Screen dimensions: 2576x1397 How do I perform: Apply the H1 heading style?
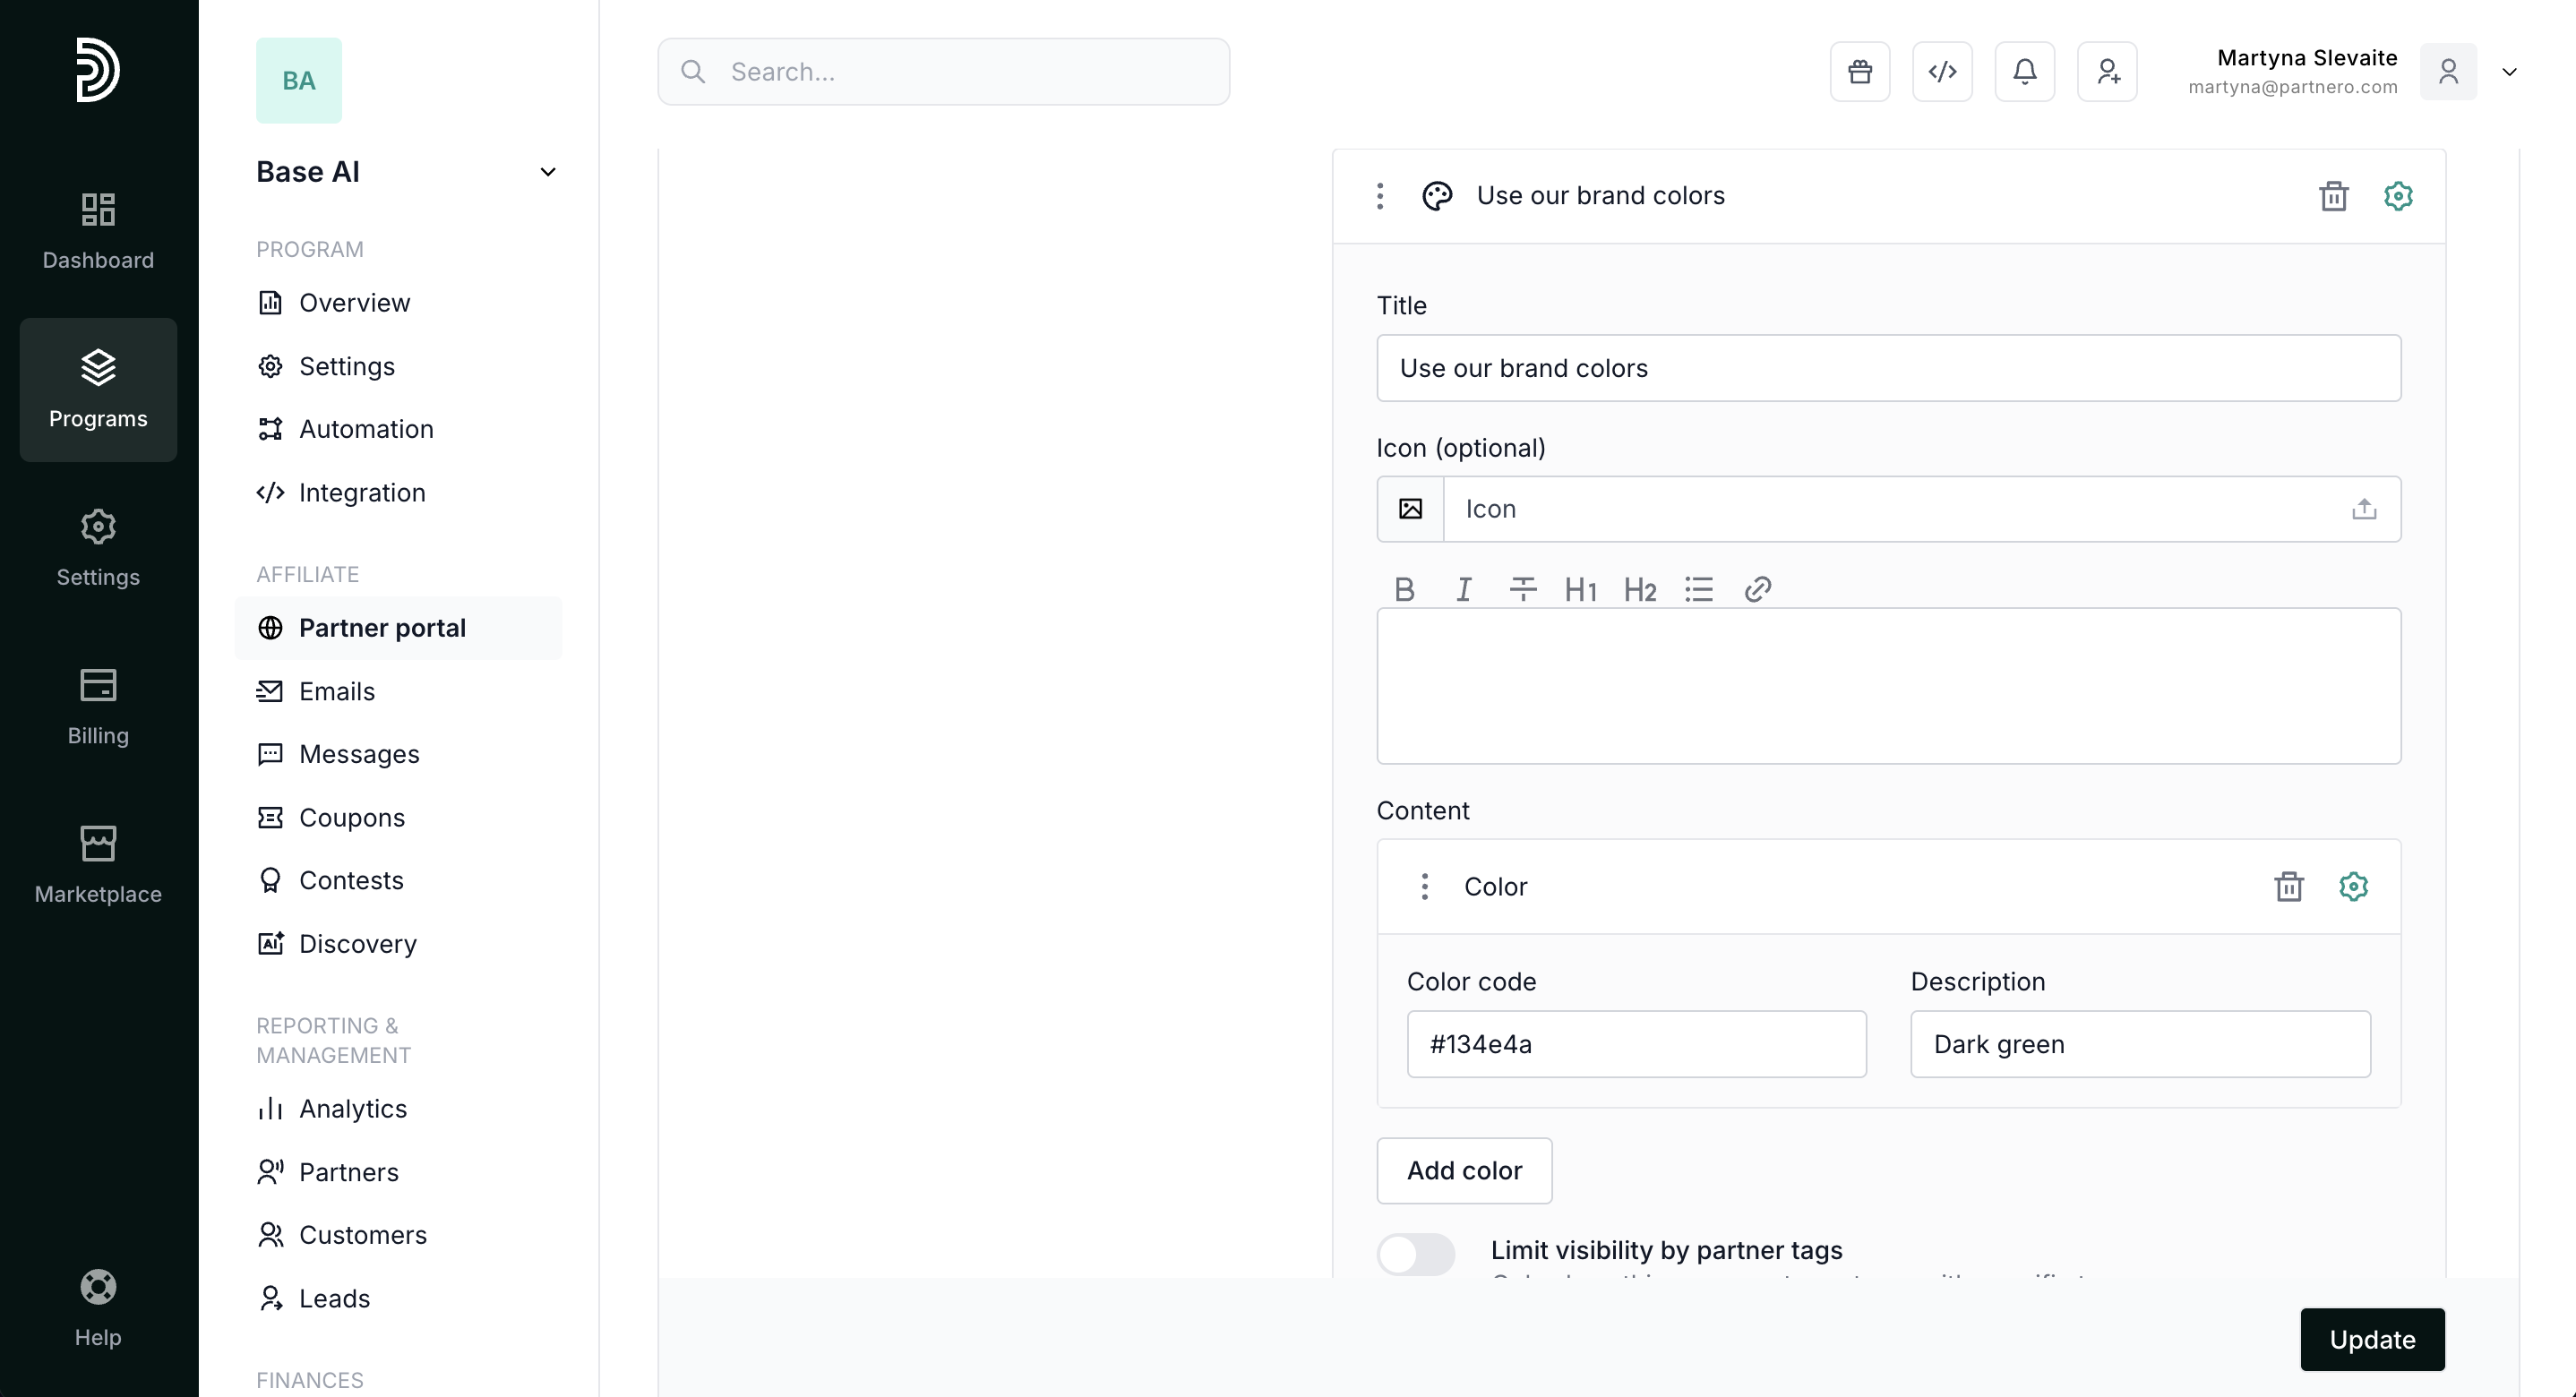coord(1580,590)
